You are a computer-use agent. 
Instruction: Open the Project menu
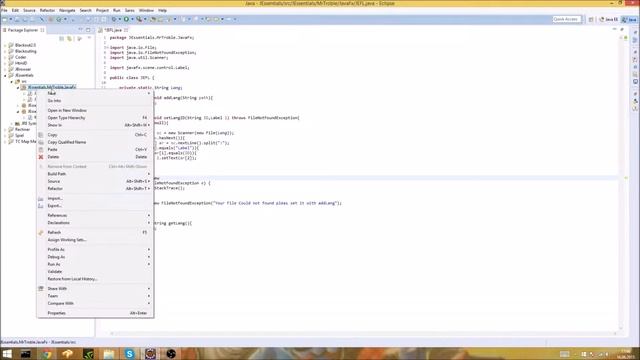tap(102, 10)
